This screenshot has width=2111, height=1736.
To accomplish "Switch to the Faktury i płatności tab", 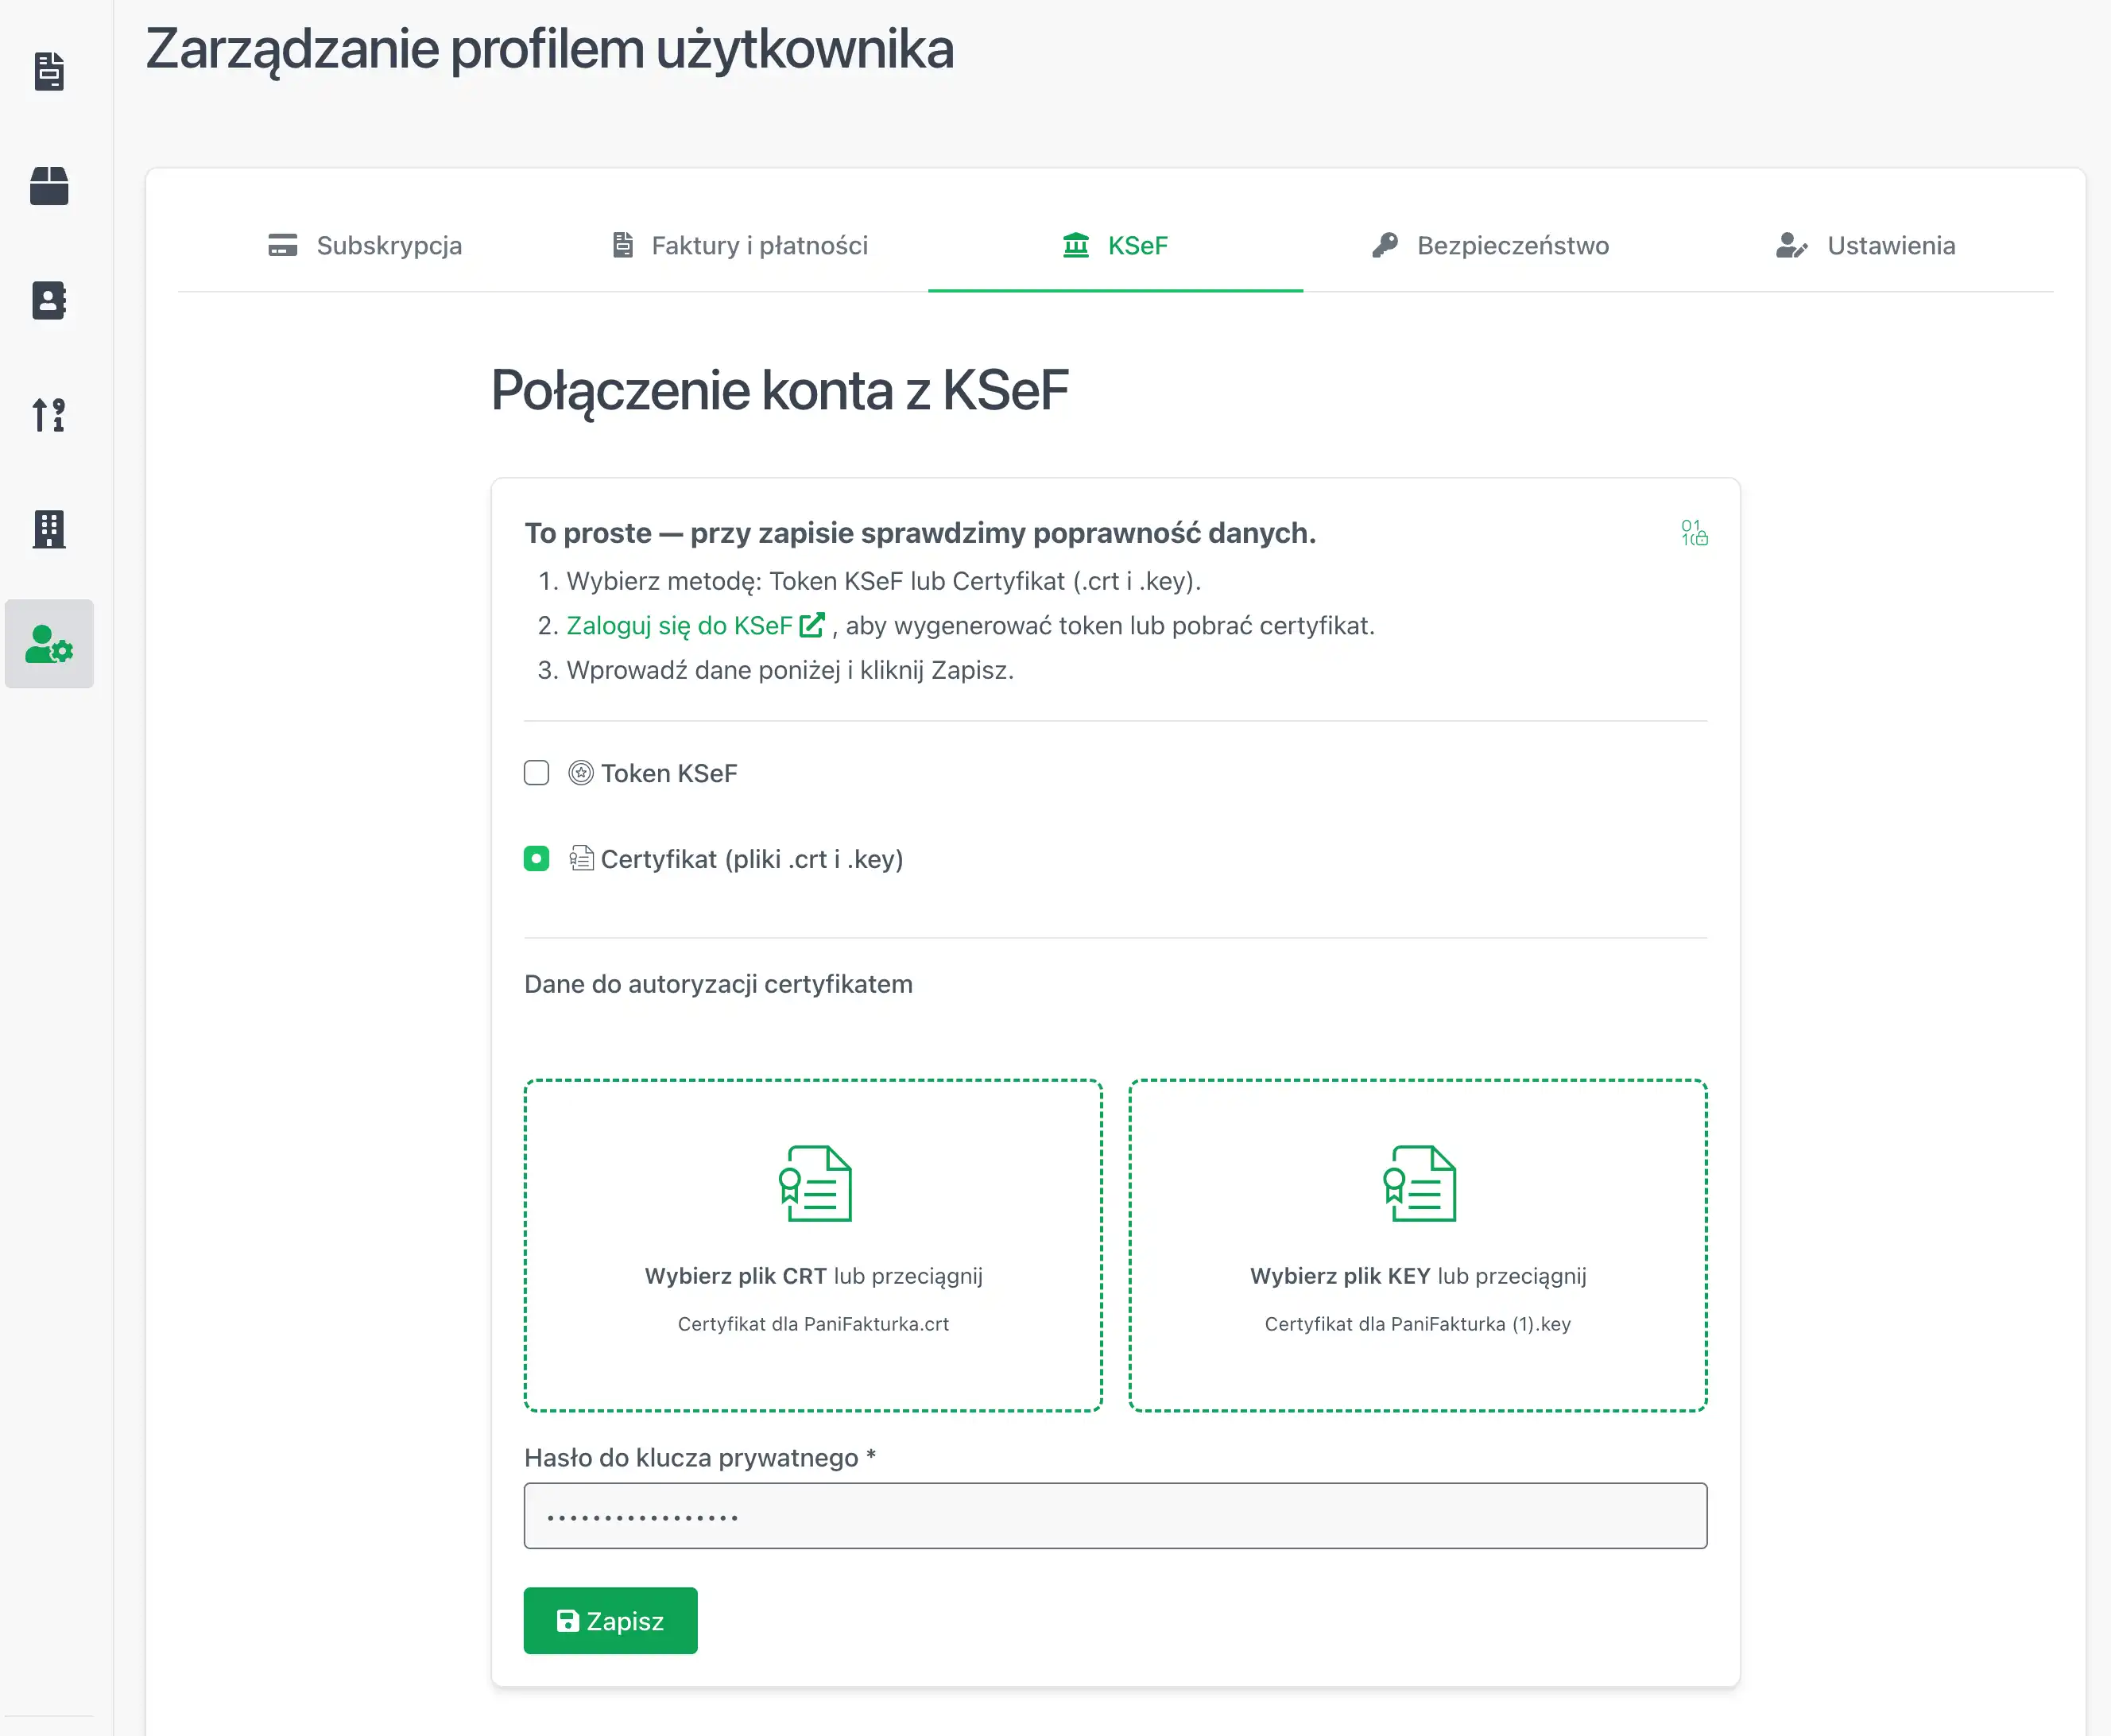I will click(x=740, y=246).
